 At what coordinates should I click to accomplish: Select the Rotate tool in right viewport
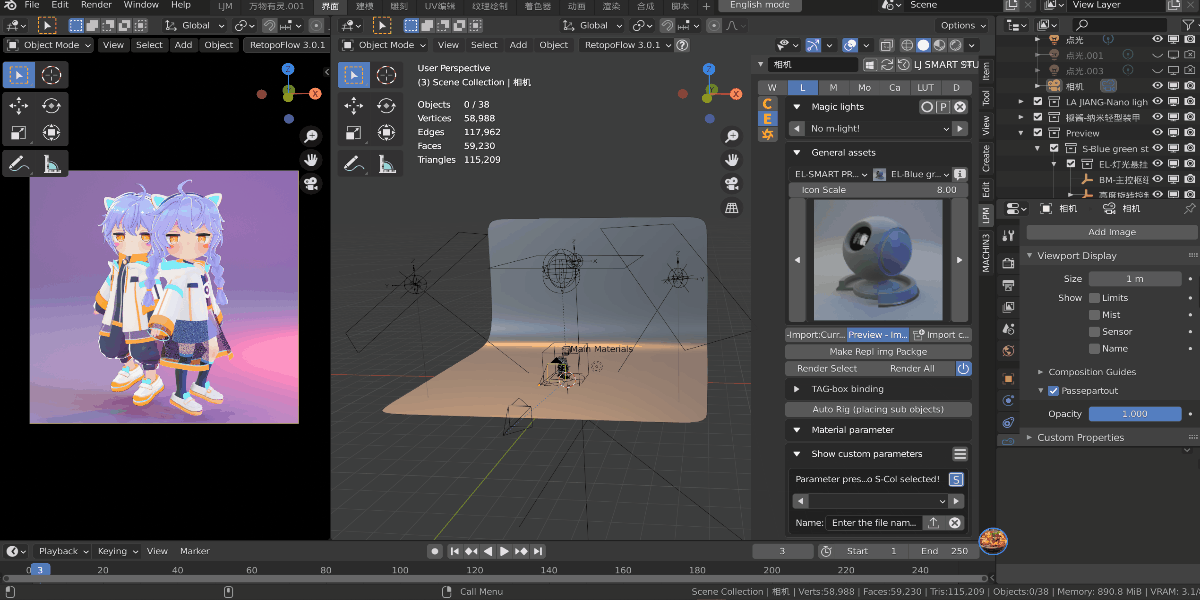coord(386,105)
